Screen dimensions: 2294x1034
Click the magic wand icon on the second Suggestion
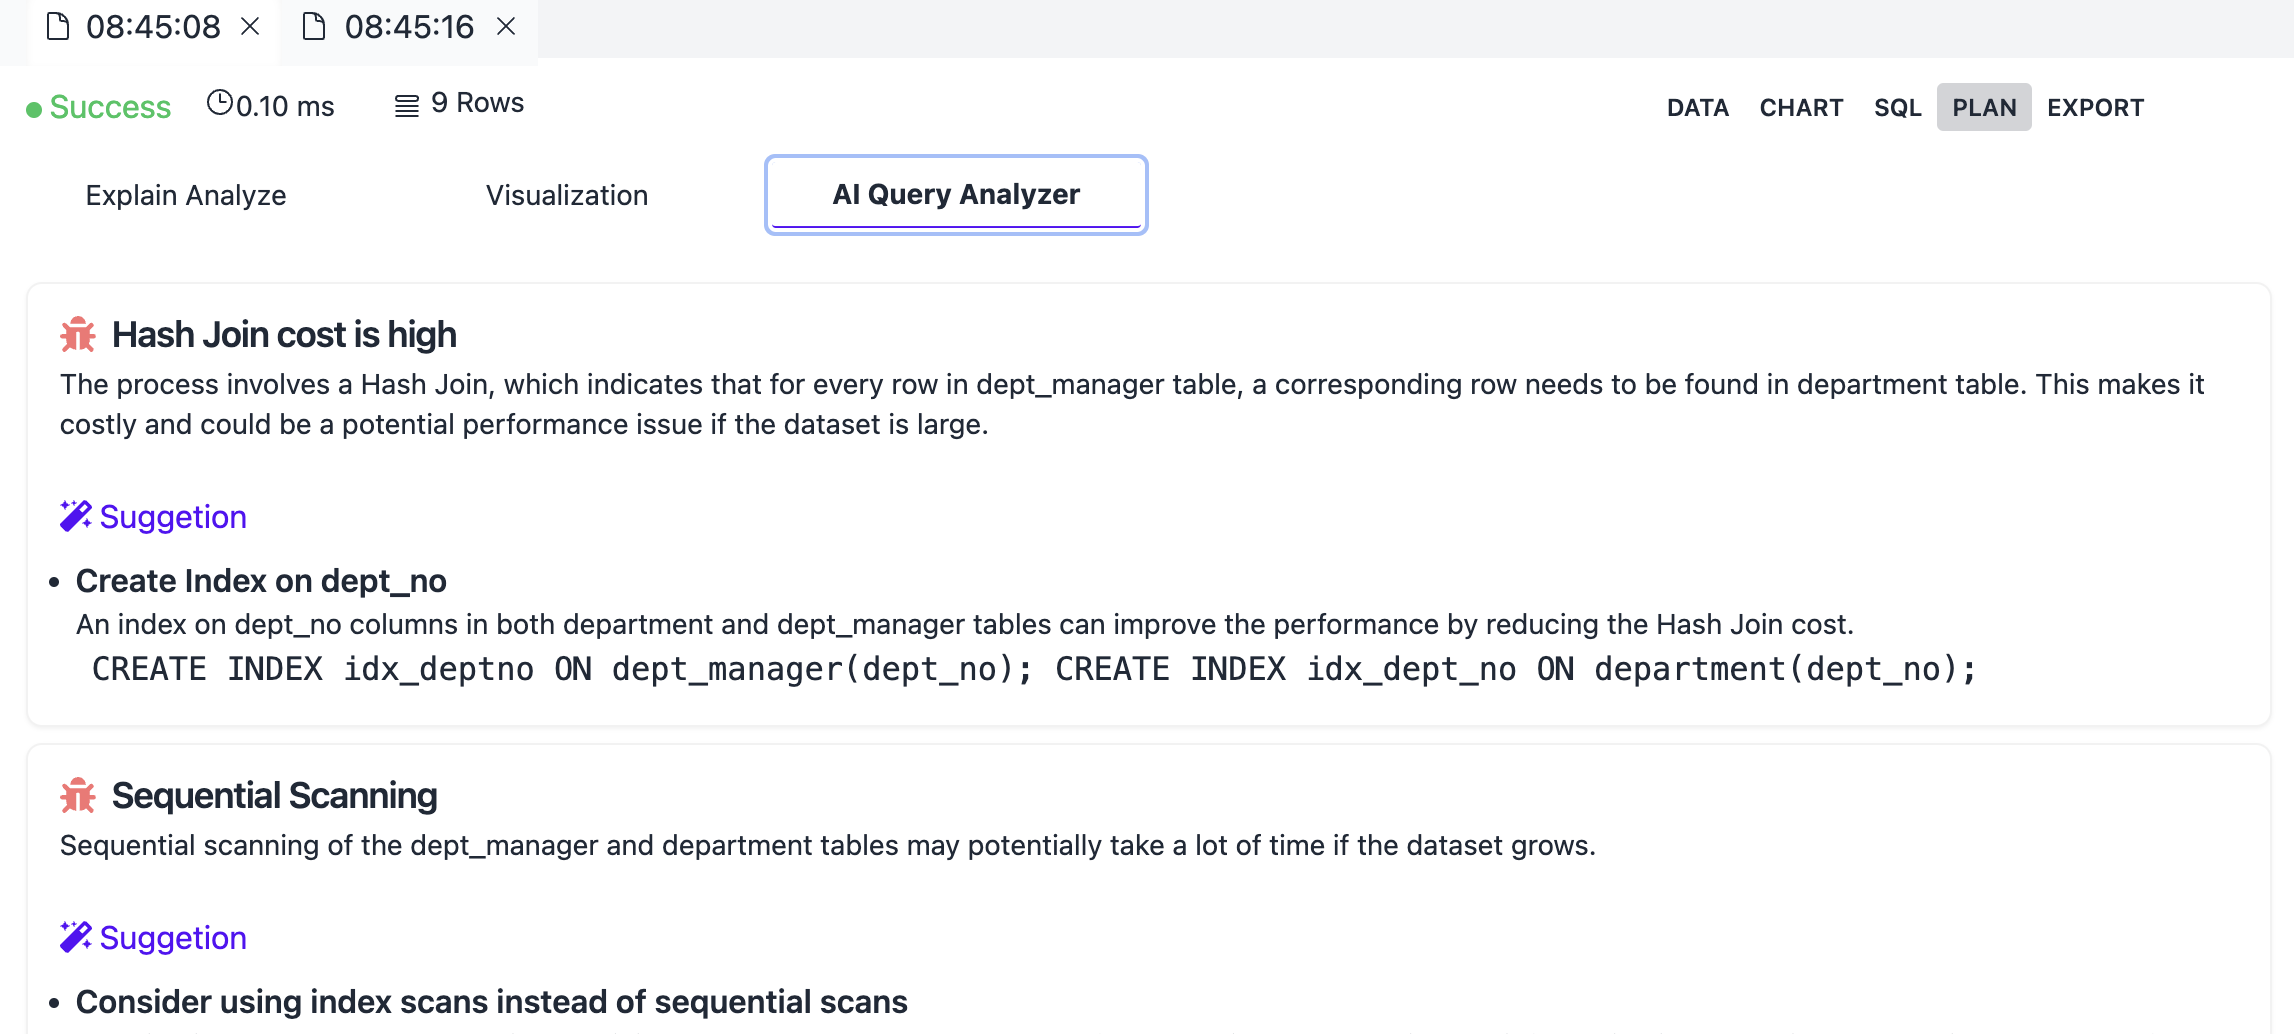click(x=74, y=936)
